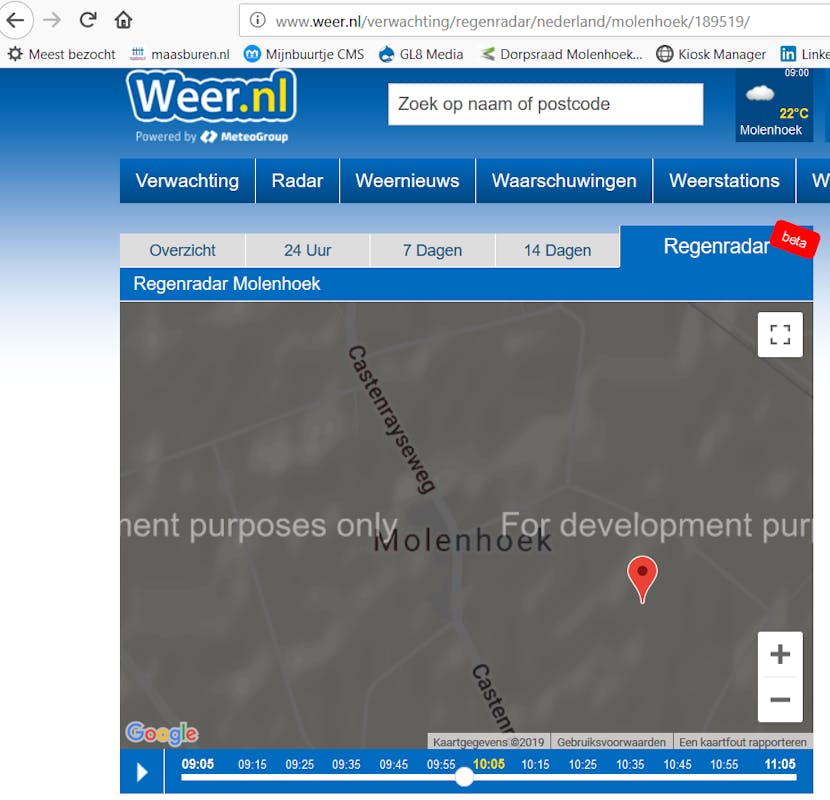Open Gebruiksvoorwaarden link on the map
Viewport: 830px width, 800px height.
click(x=611, y=742)
